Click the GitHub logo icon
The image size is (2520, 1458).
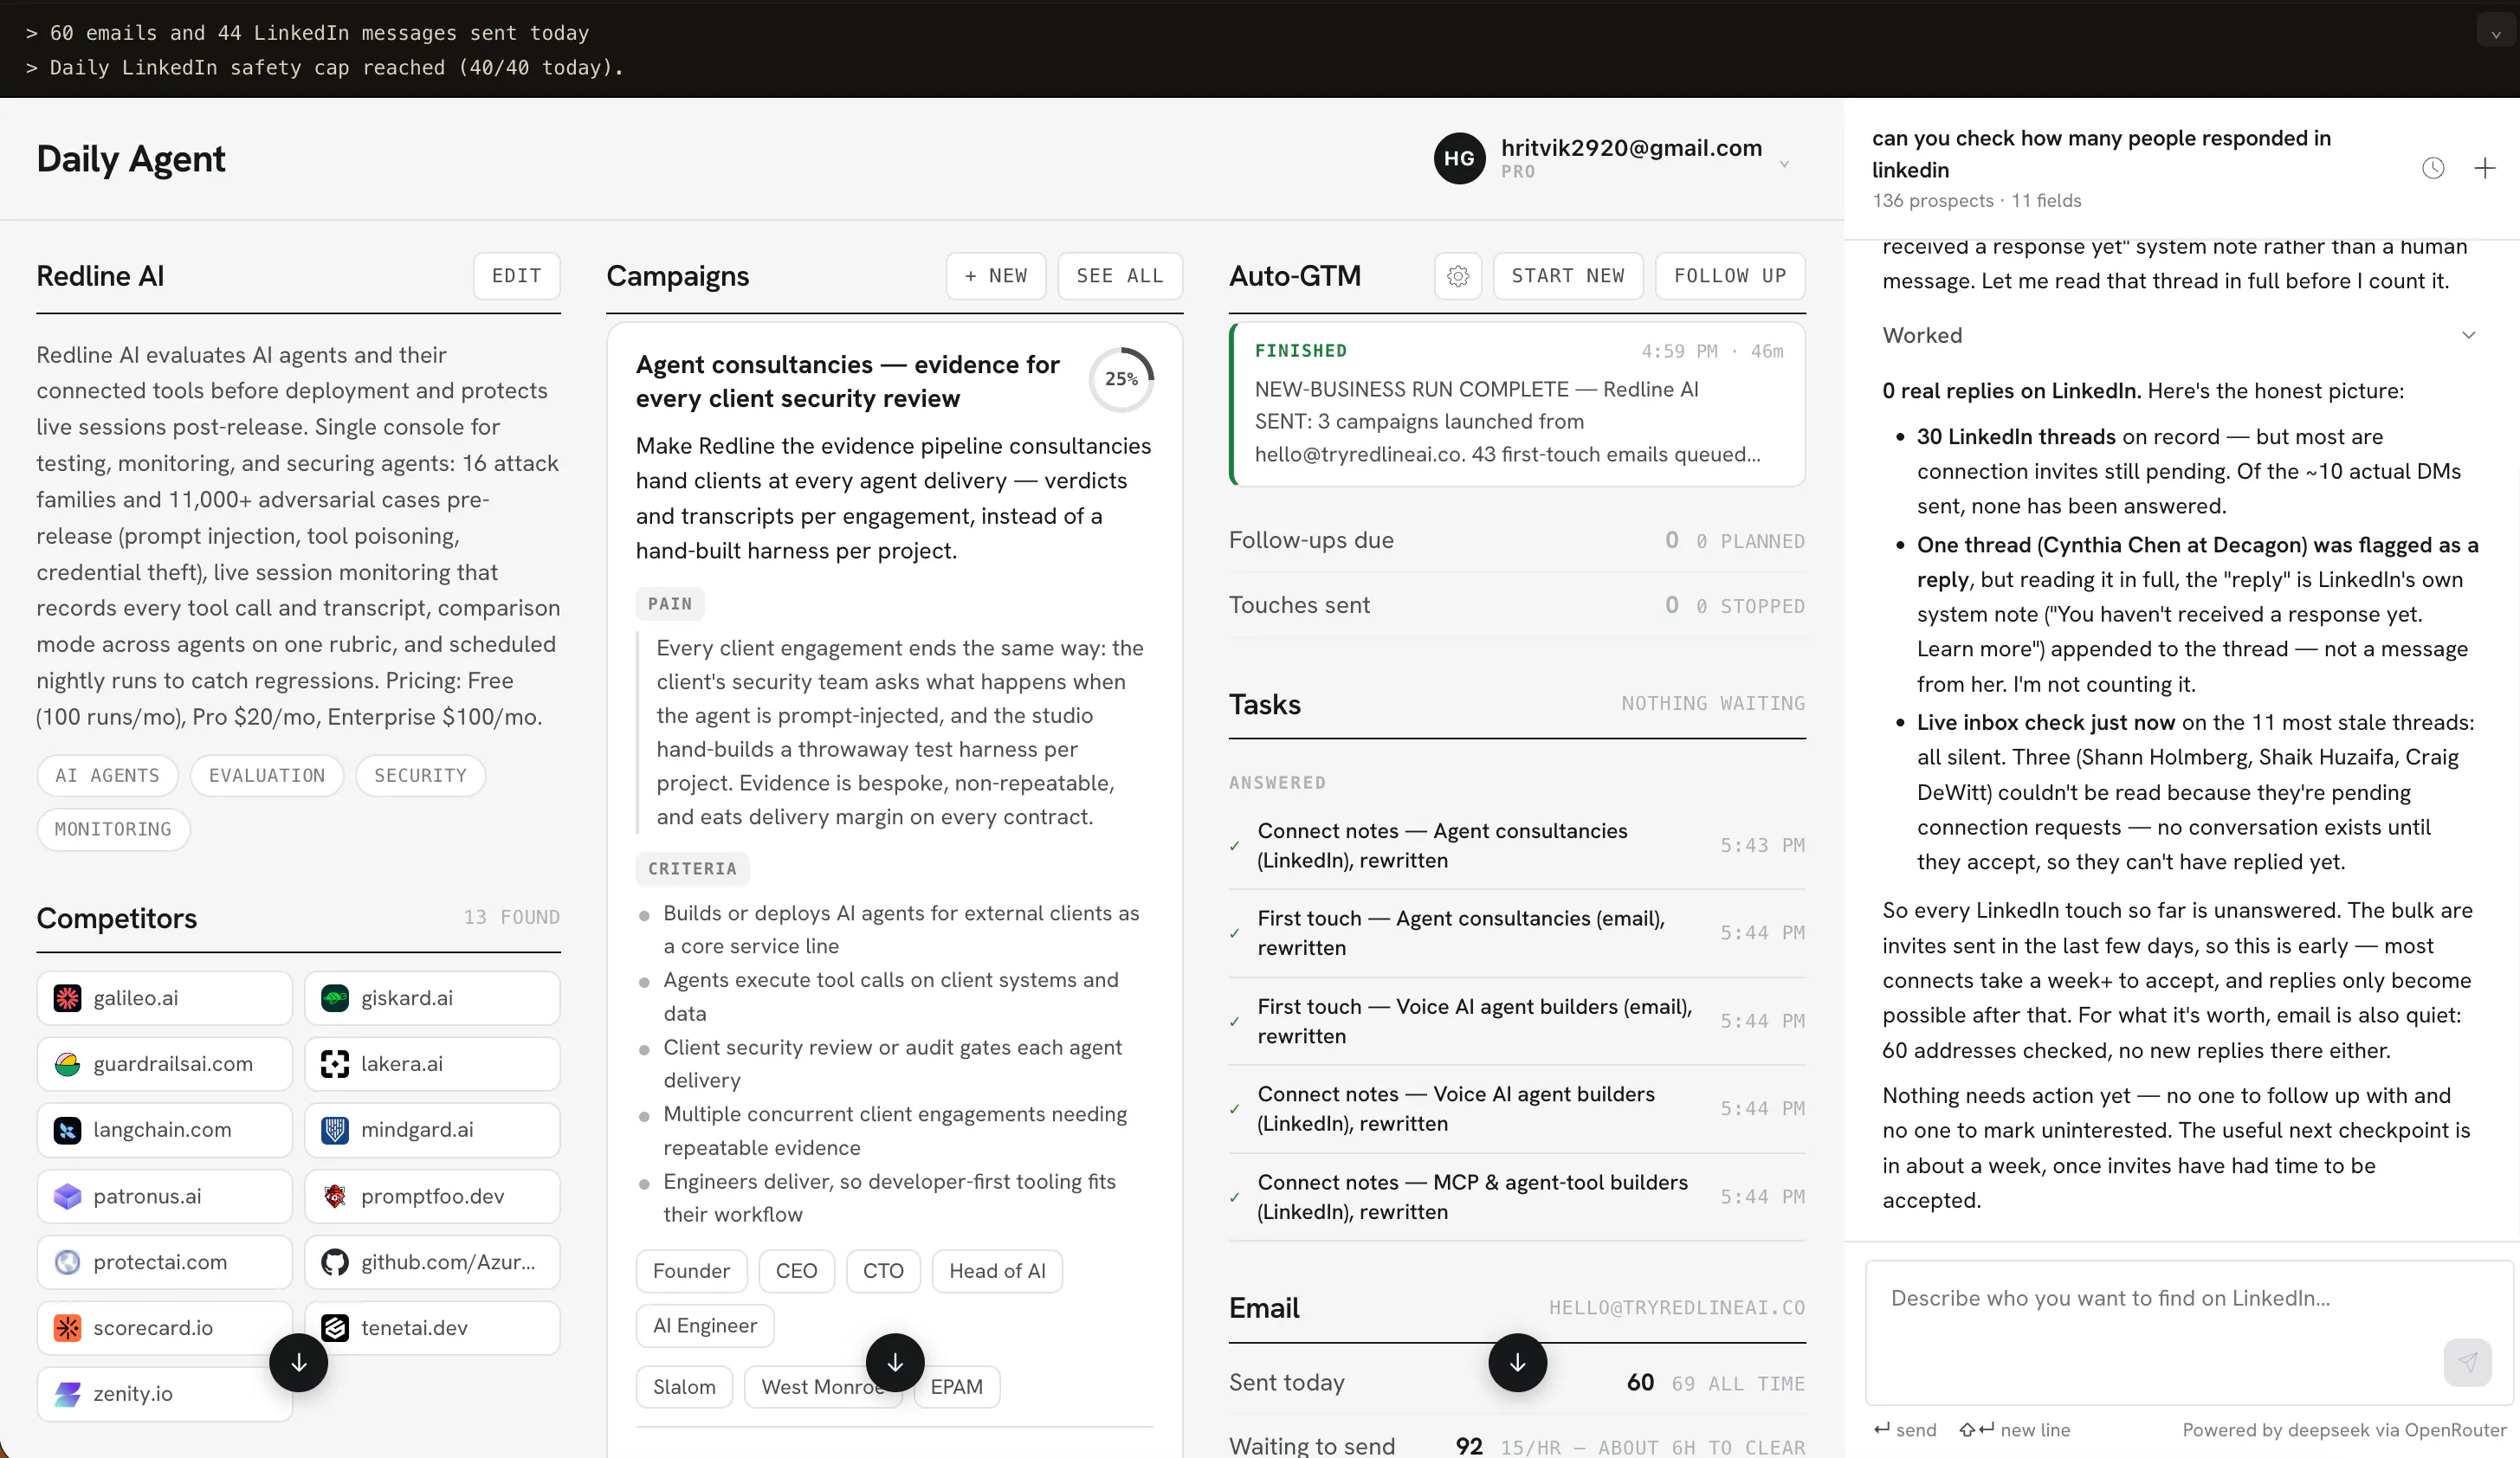tap(335, 1262)
